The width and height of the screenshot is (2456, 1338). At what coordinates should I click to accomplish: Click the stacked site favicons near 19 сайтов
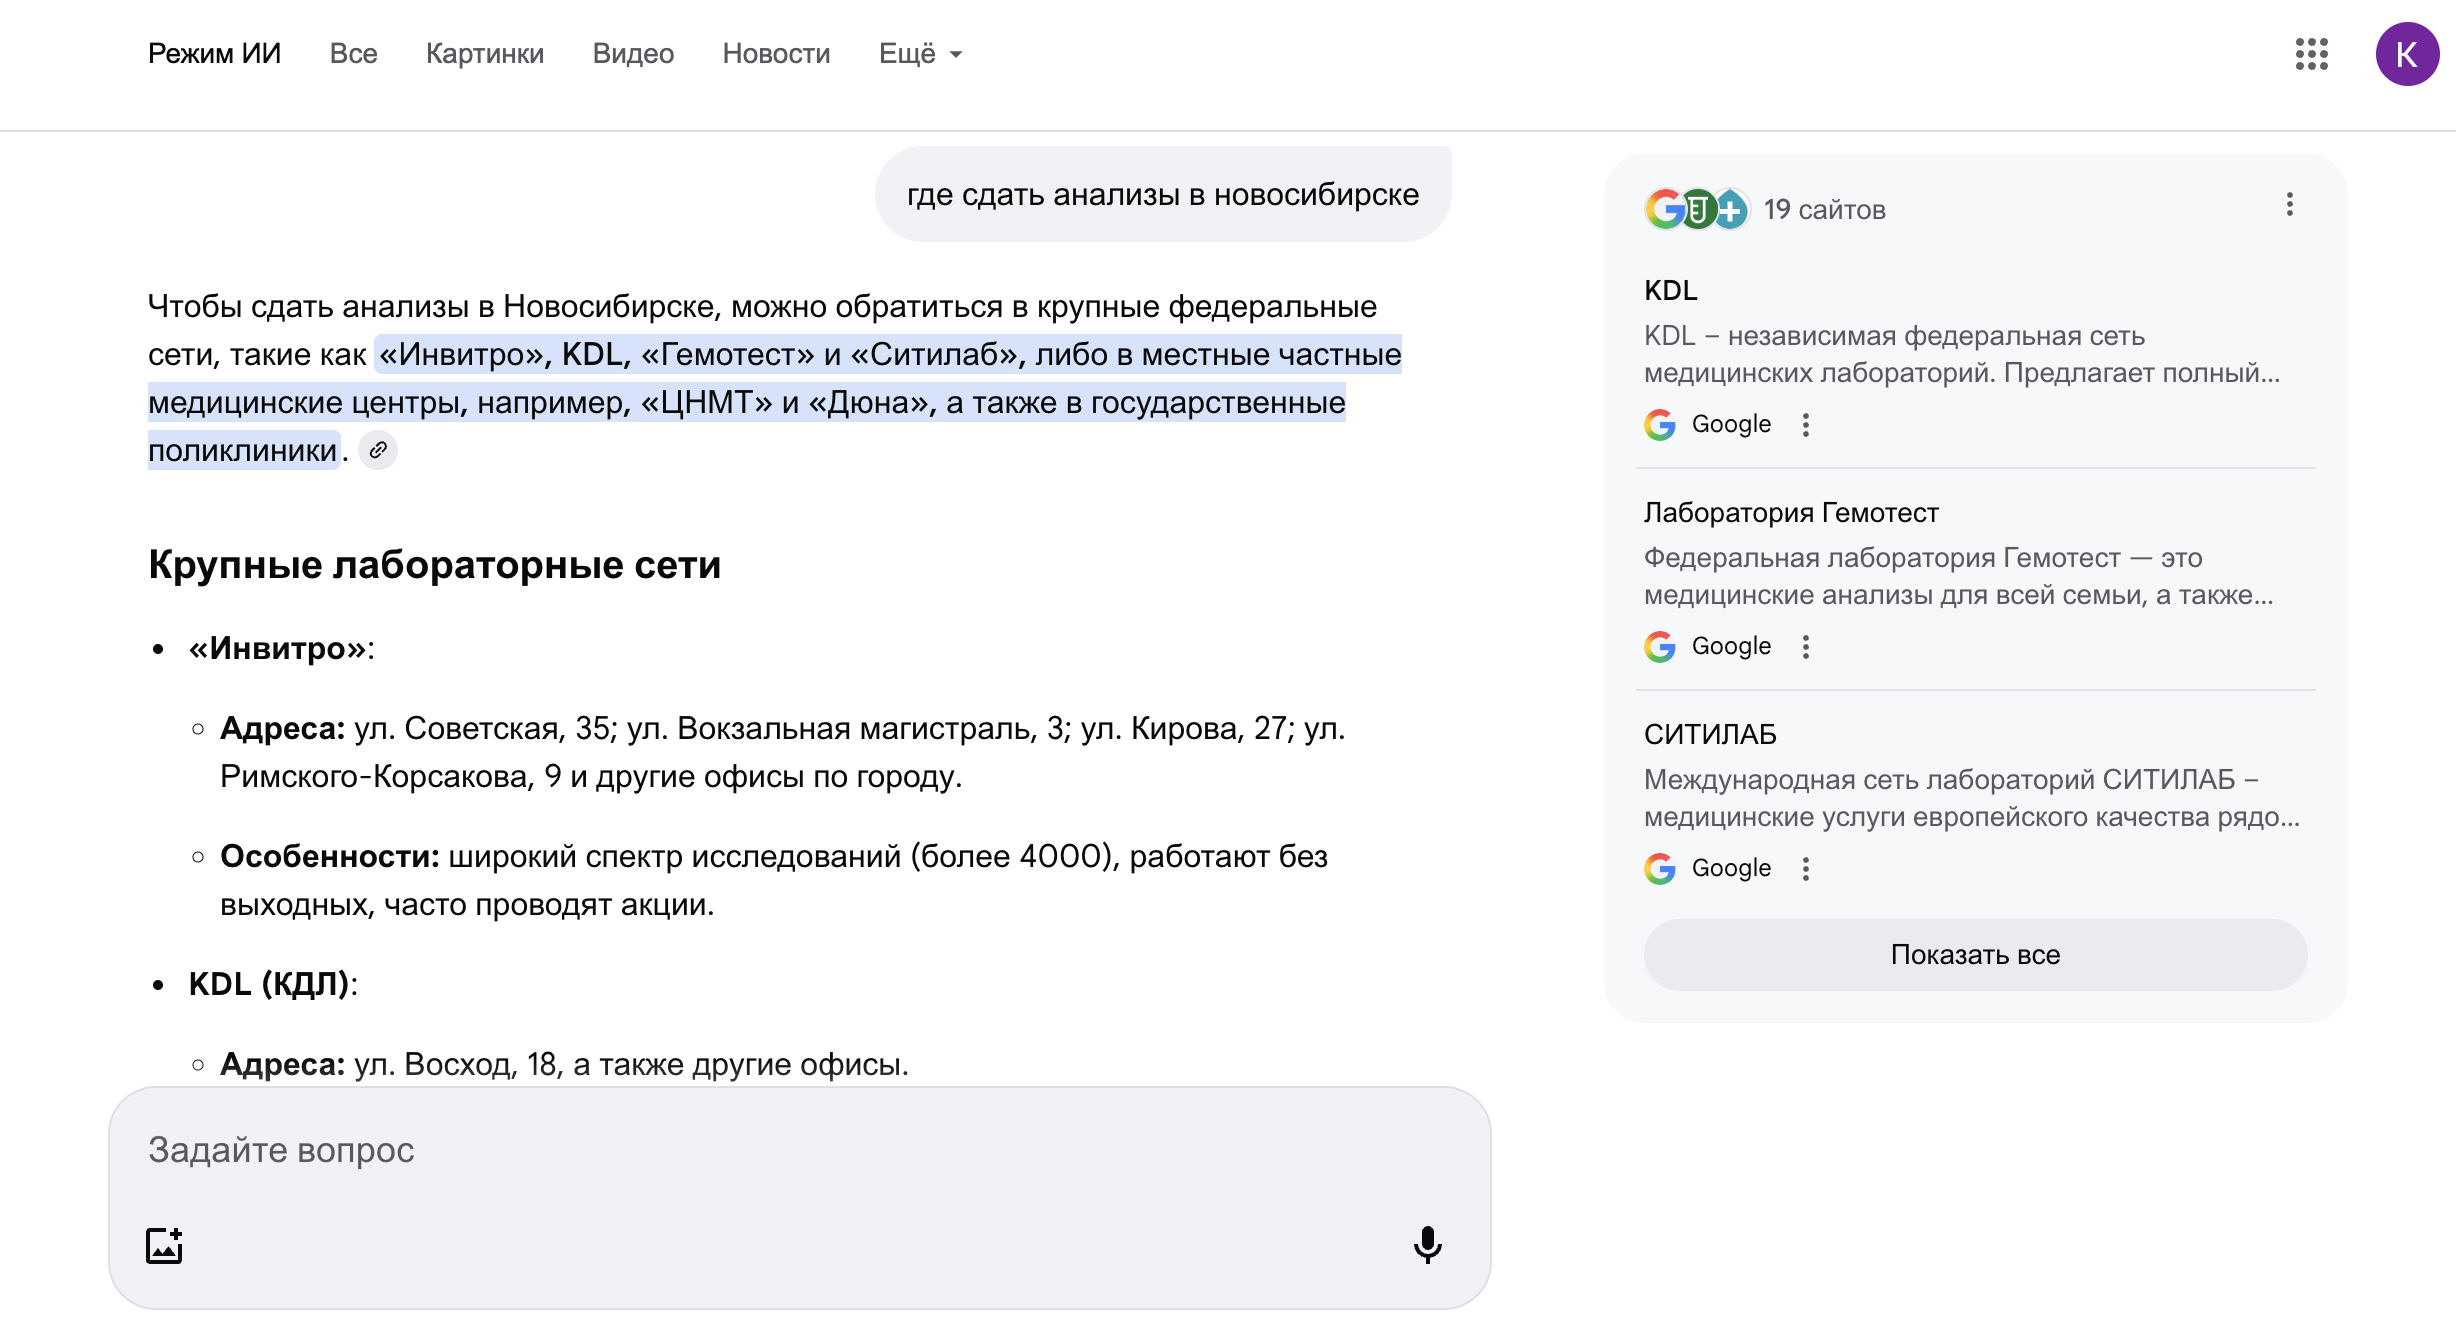1696,209
